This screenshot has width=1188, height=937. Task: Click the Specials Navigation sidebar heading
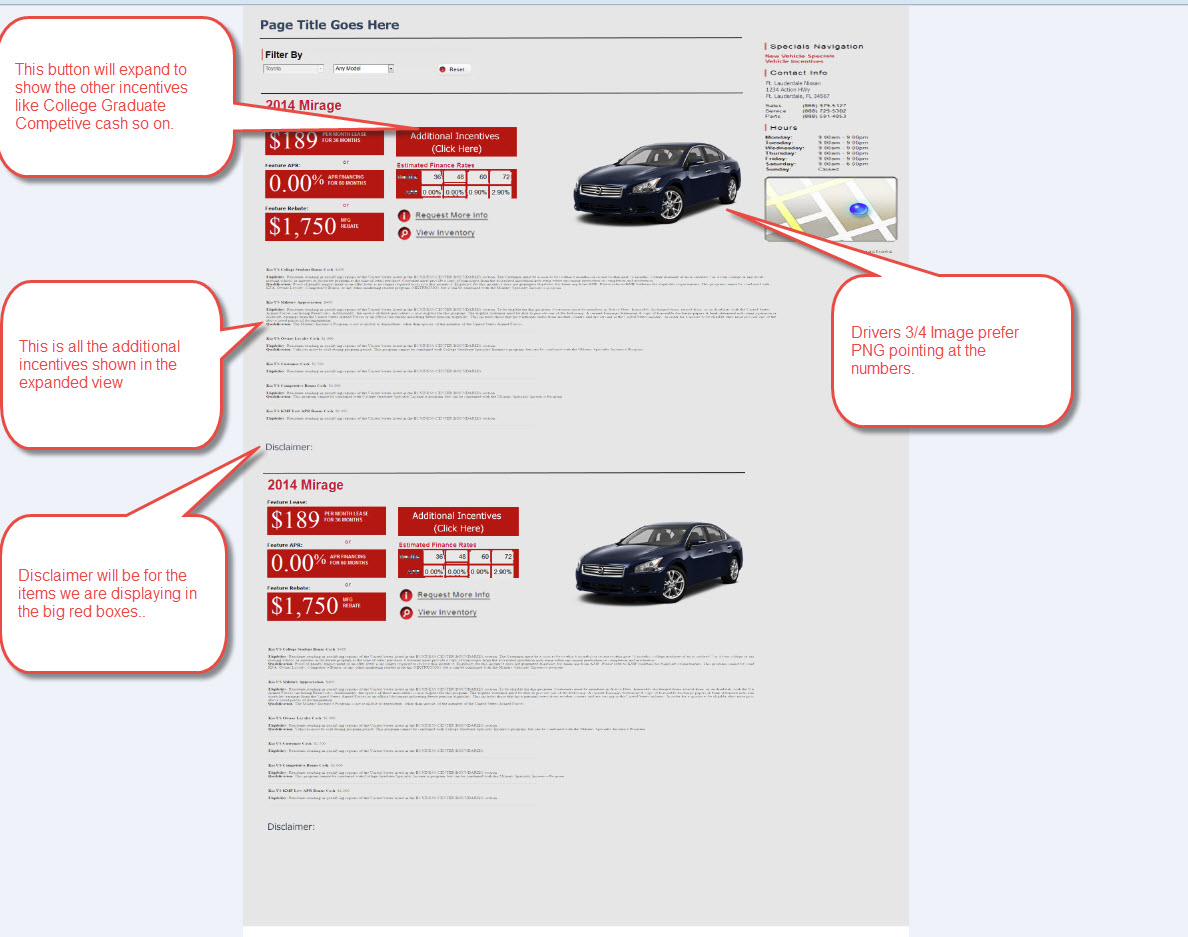point(817,46)
